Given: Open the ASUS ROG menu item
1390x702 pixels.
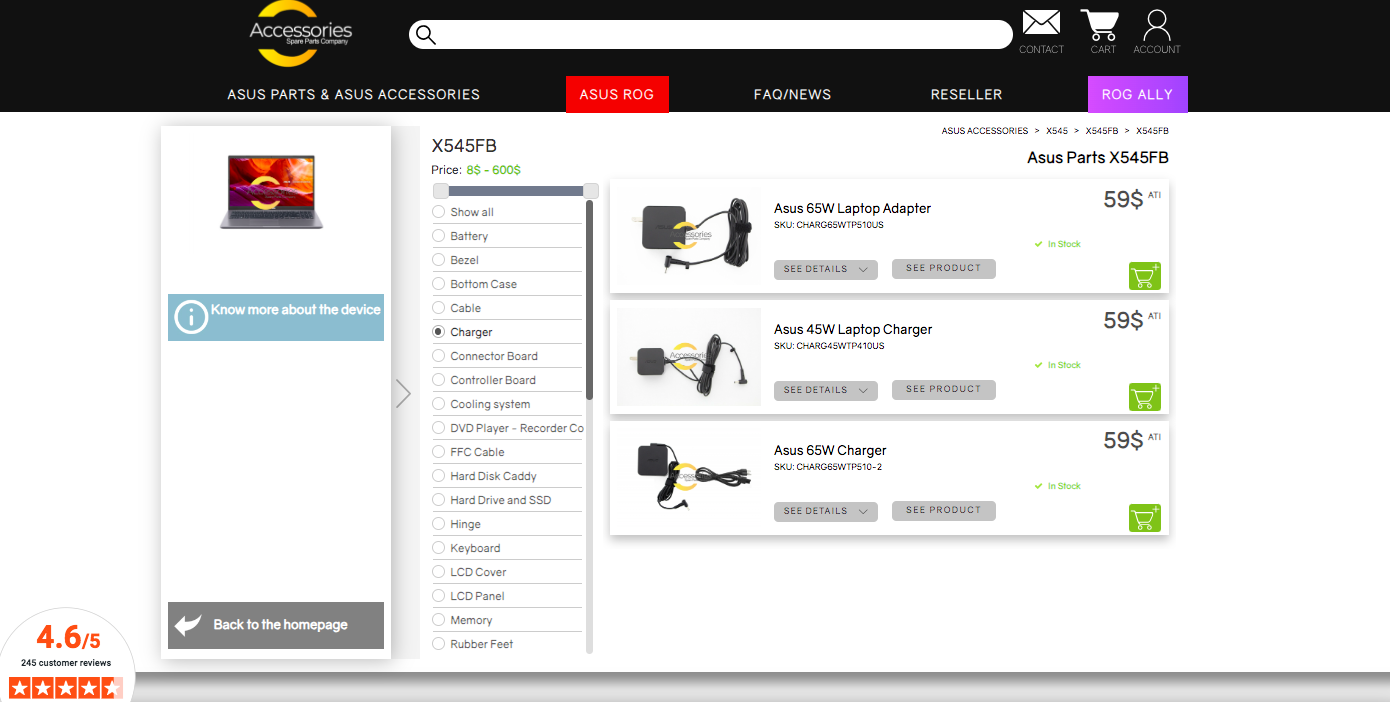Looking at the screenshot, I should (617, 94).
